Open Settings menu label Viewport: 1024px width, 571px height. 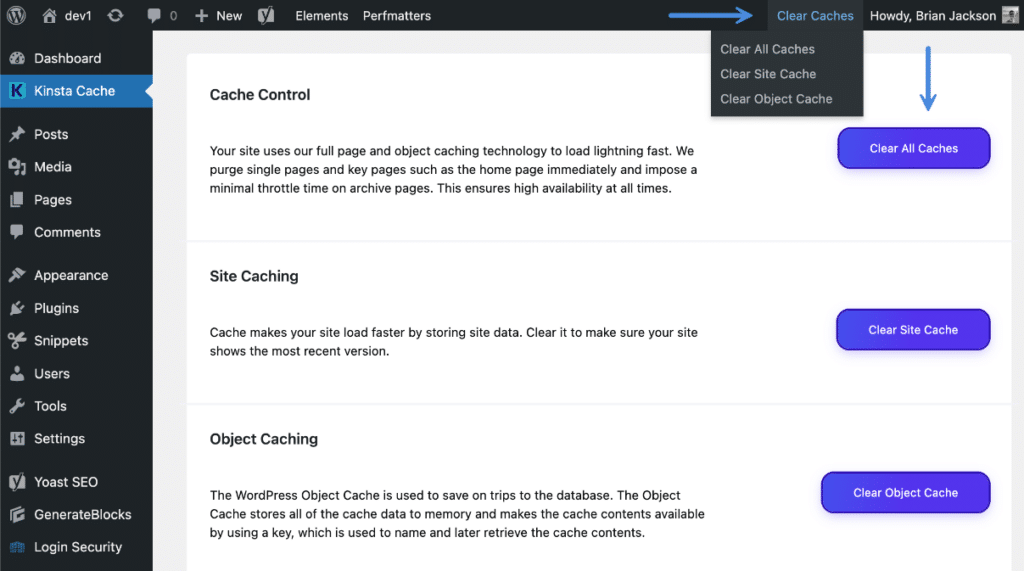coord(59,438)
